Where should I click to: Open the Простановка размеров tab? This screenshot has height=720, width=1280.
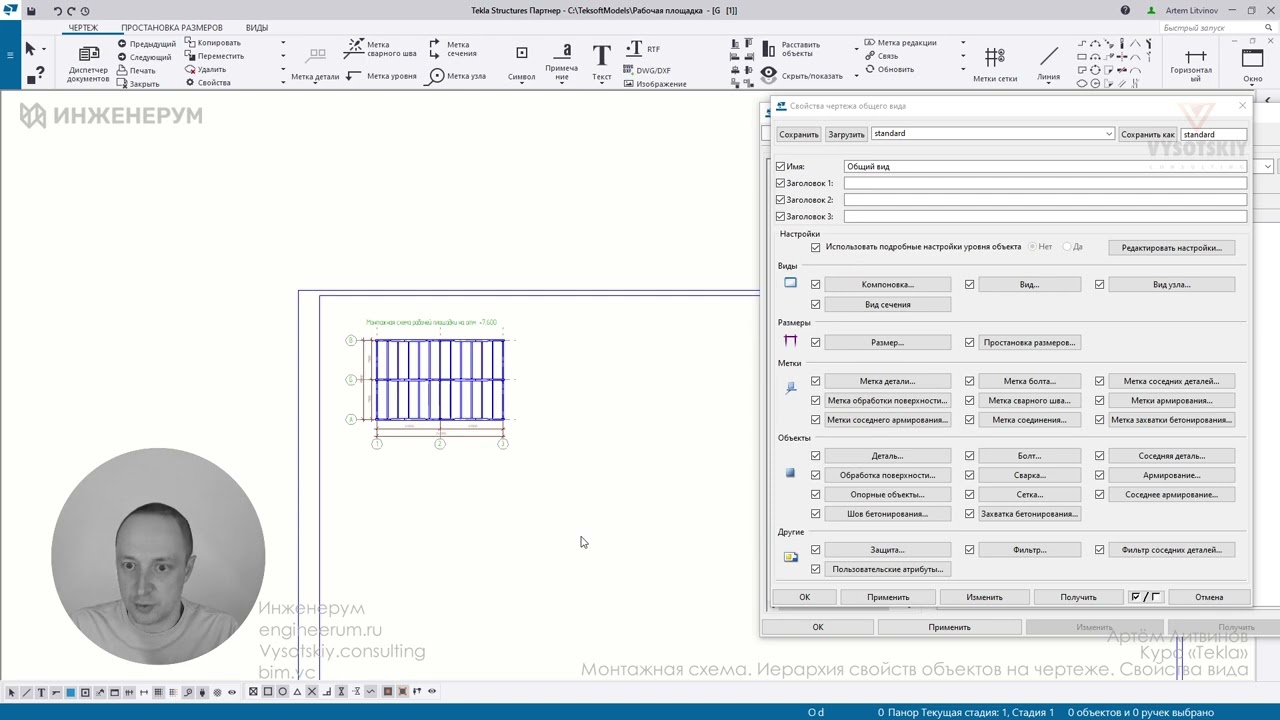click(x=172, y=28)
